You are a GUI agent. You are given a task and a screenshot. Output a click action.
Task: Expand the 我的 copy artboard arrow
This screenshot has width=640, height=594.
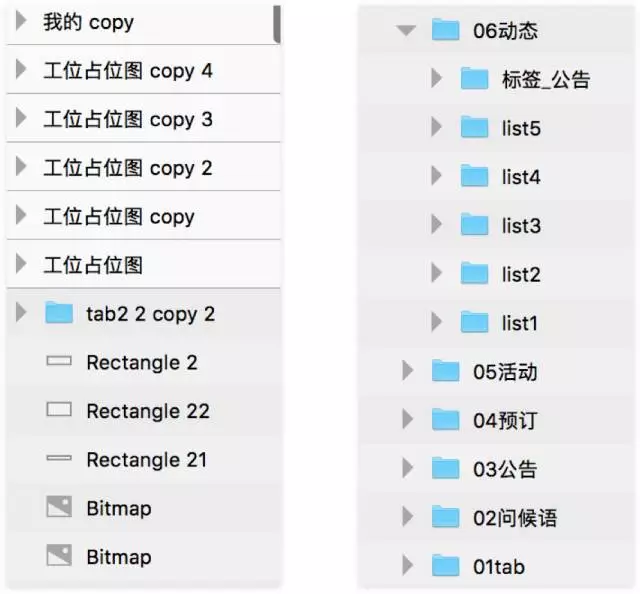coord(21,22)
